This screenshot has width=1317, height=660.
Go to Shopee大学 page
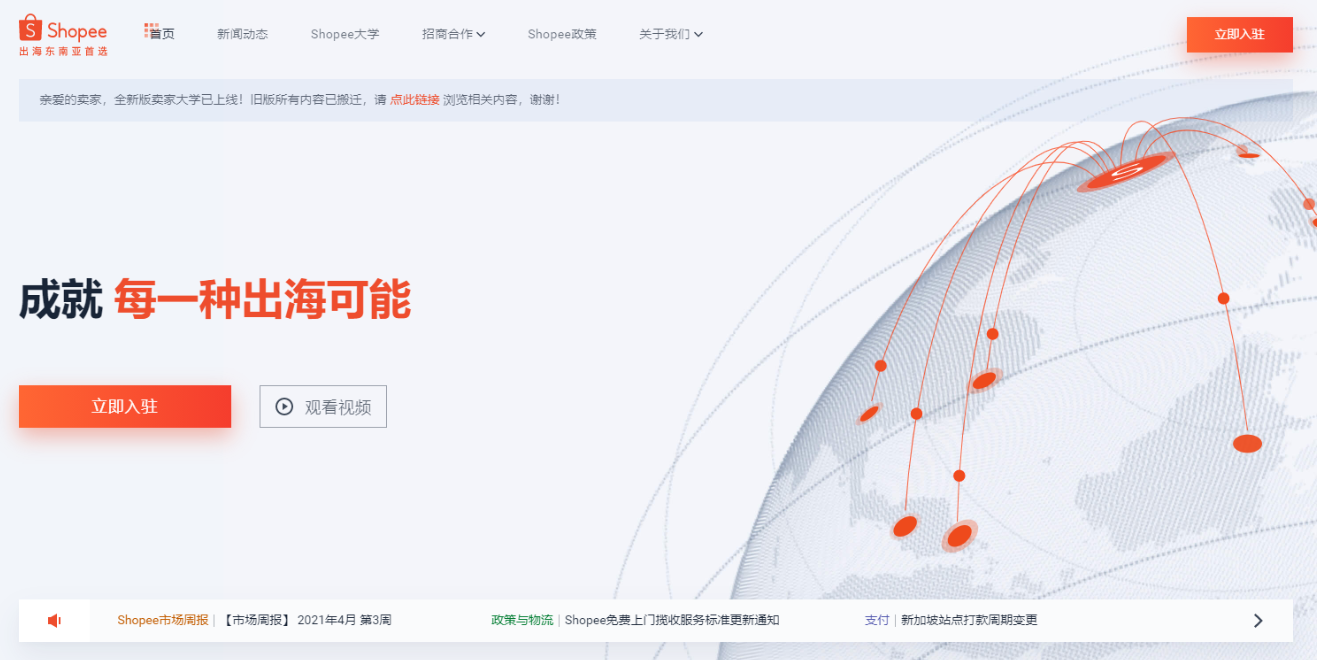(x=345, y=34)
